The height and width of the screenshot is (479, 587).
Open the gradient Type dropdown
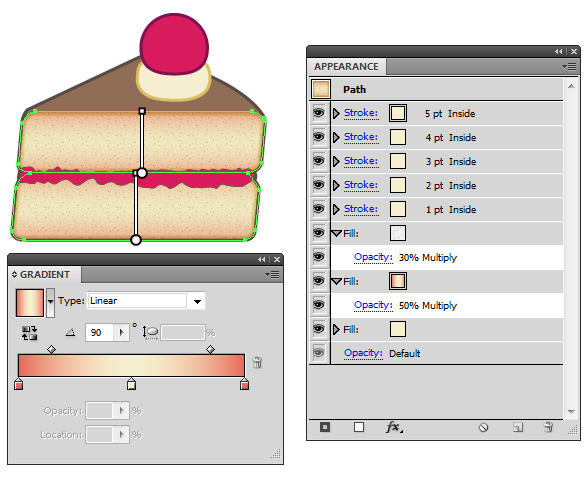click(197, 301)
